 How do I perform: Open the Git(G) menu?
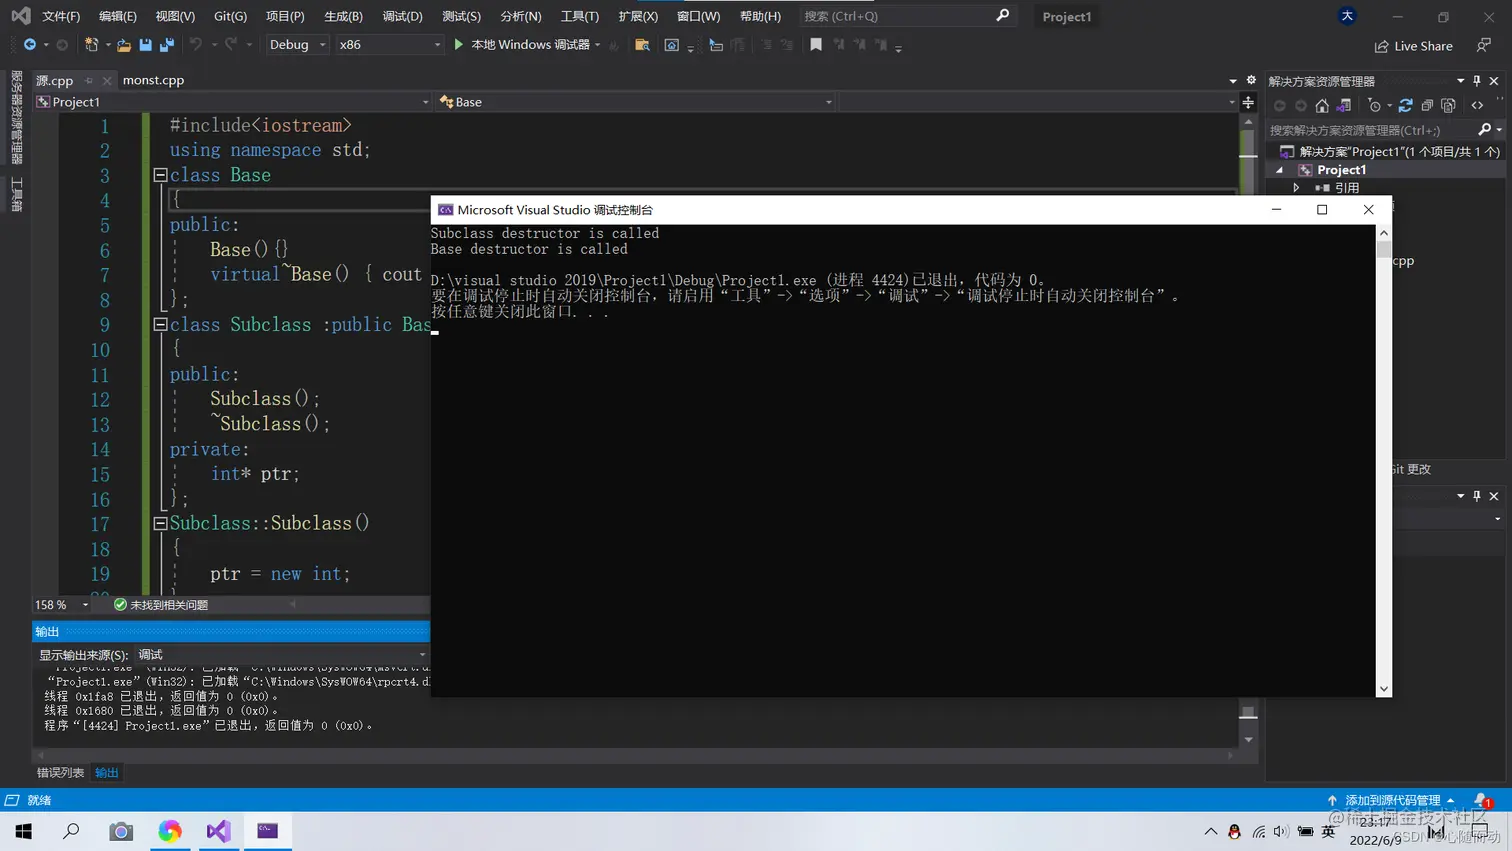[x=230, y=16]
